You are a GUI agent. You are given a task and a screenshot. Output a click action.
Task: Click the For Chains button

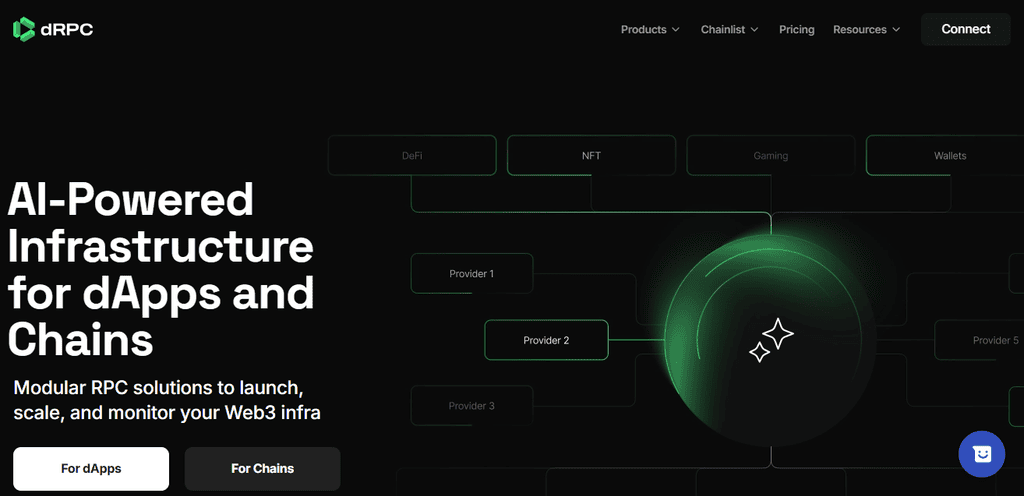(263, 469)
